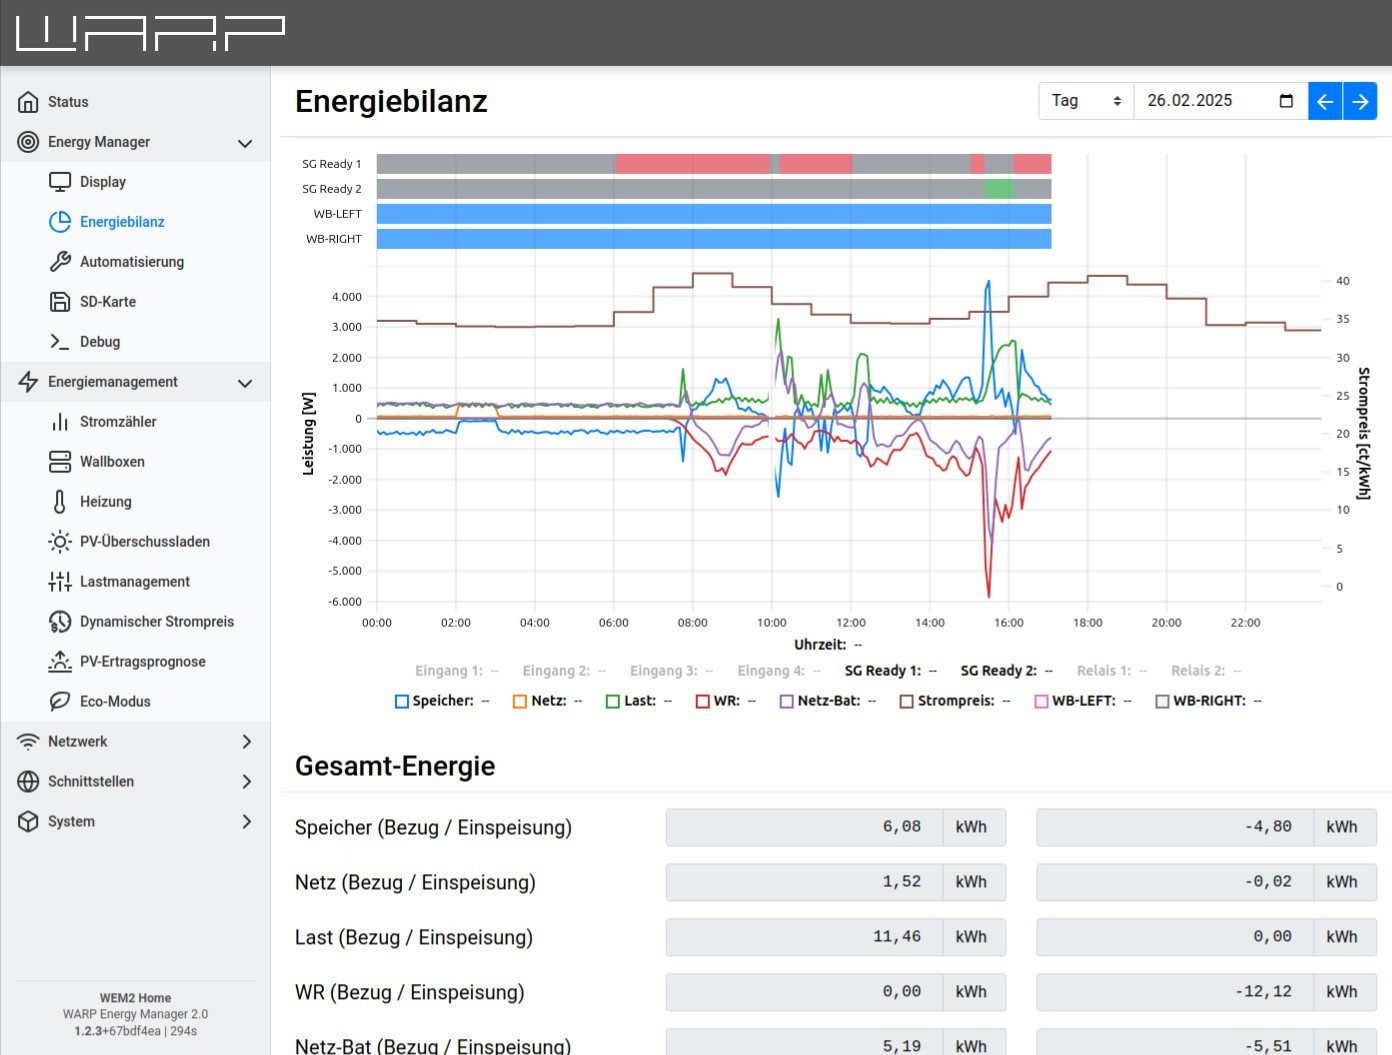Click the blue WB-LEFT status bar
The width and height of the screenshot is (1392, 1055).
pyautogui.click(x=713, y=214)
